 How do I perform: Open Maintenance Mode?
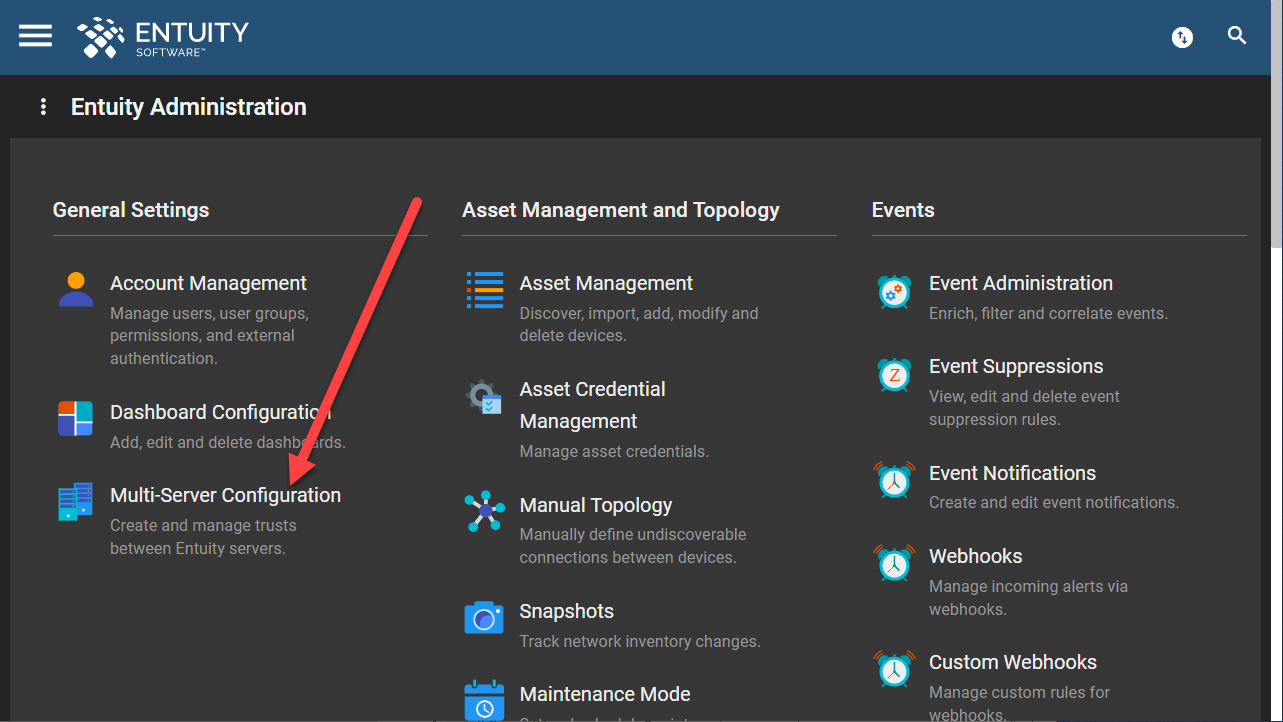(x=605, y=694)
